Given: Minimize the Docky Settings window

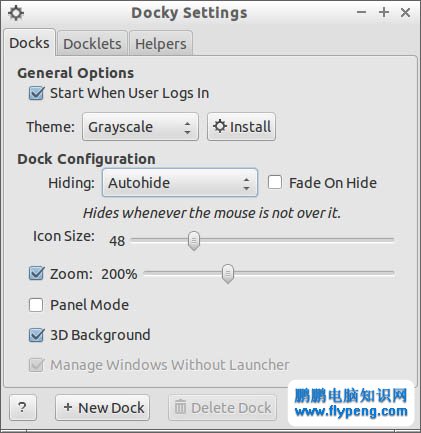Looking at the screenshot, I should pos(361,12).
